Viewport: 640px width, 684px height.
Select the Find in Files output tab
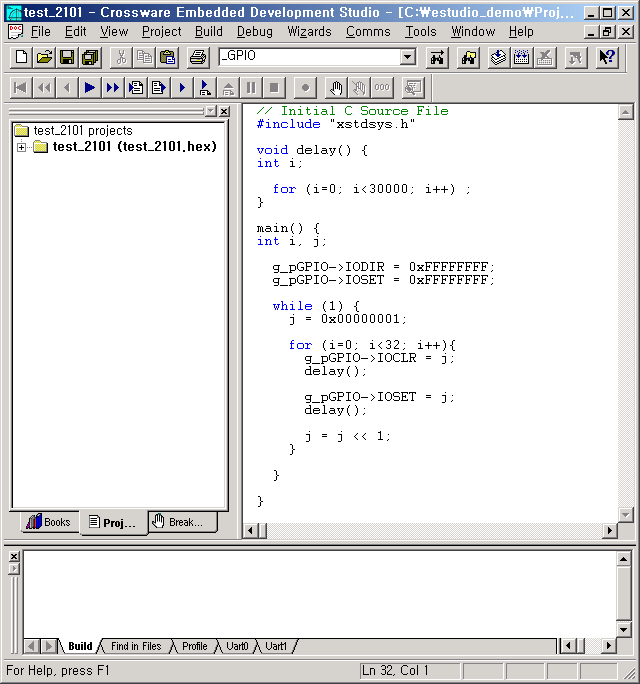[136, 646]
